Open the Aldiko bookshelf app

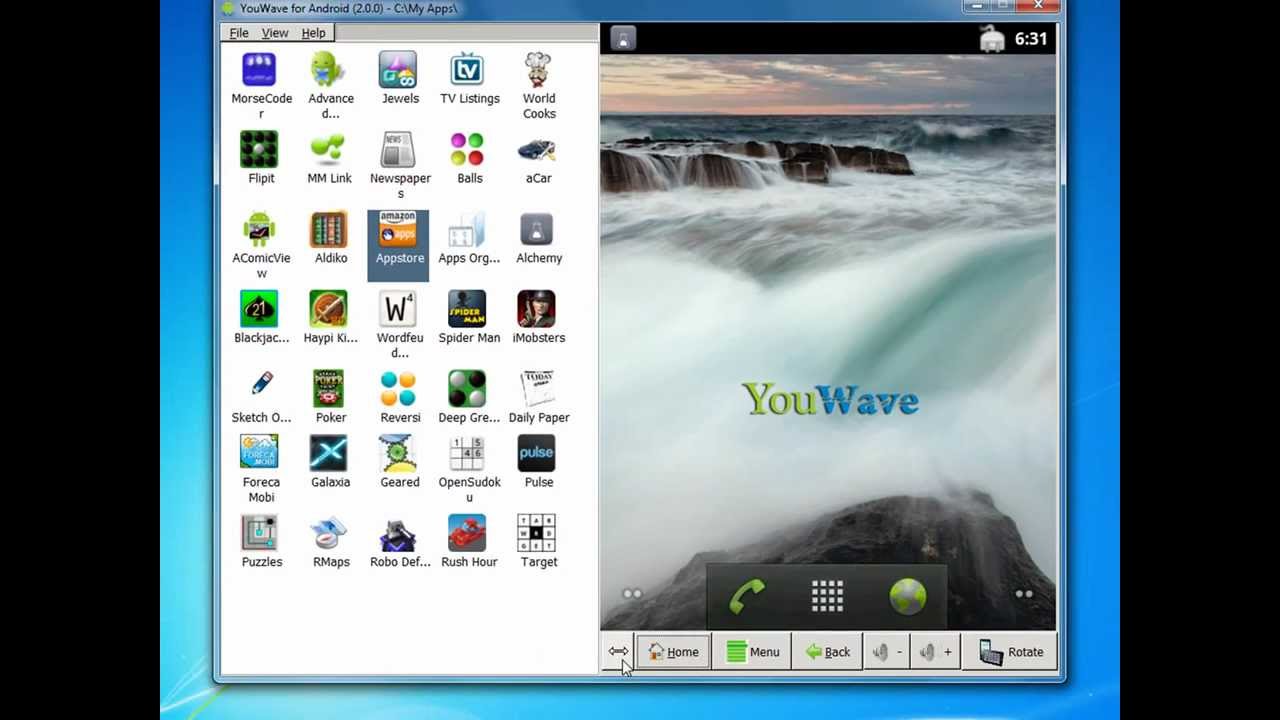pos(328,230)
